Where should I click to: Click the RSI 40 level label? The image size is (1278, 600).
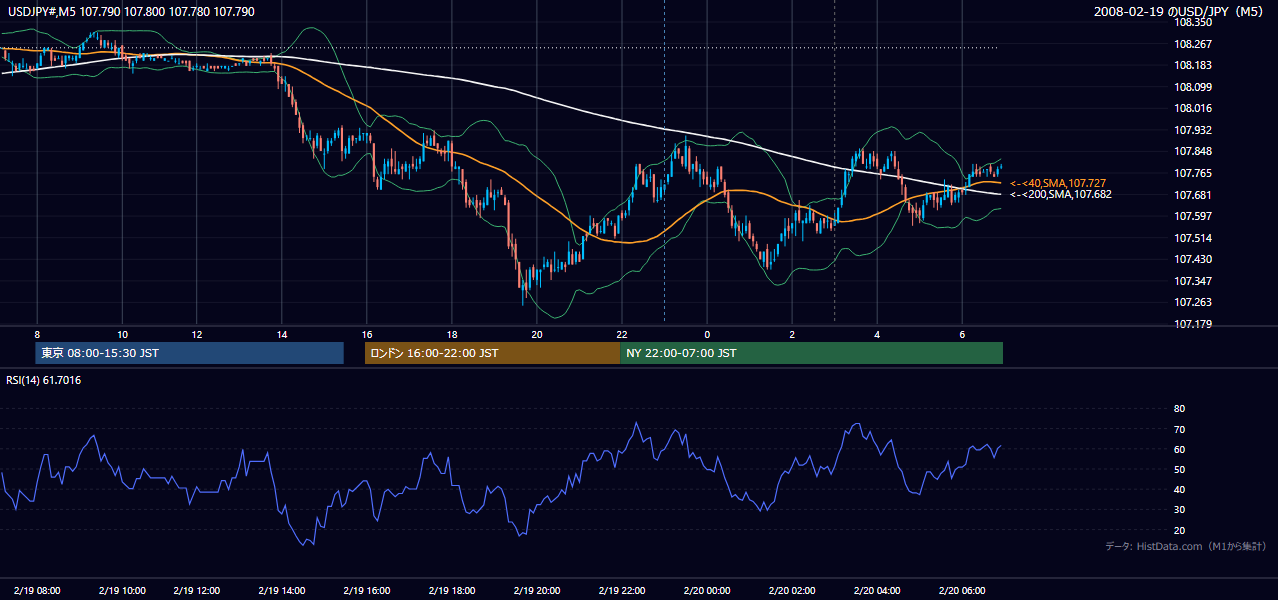tap(1179, 489)
